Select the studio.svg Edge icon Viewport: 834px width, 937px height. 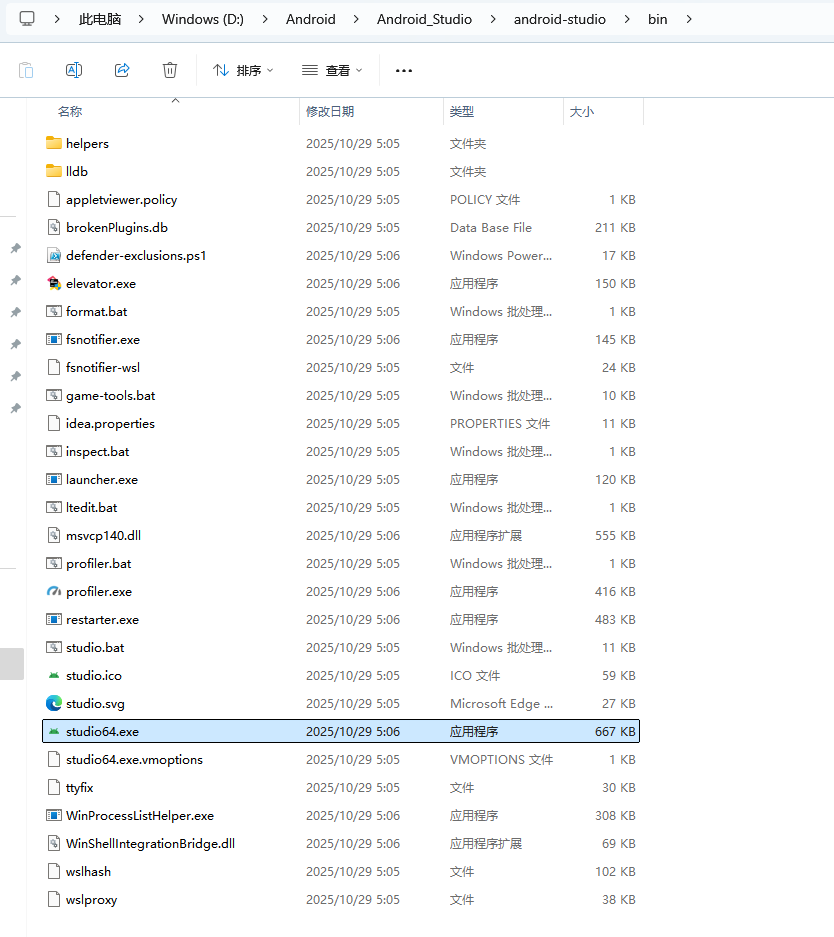tap(54, 703)
